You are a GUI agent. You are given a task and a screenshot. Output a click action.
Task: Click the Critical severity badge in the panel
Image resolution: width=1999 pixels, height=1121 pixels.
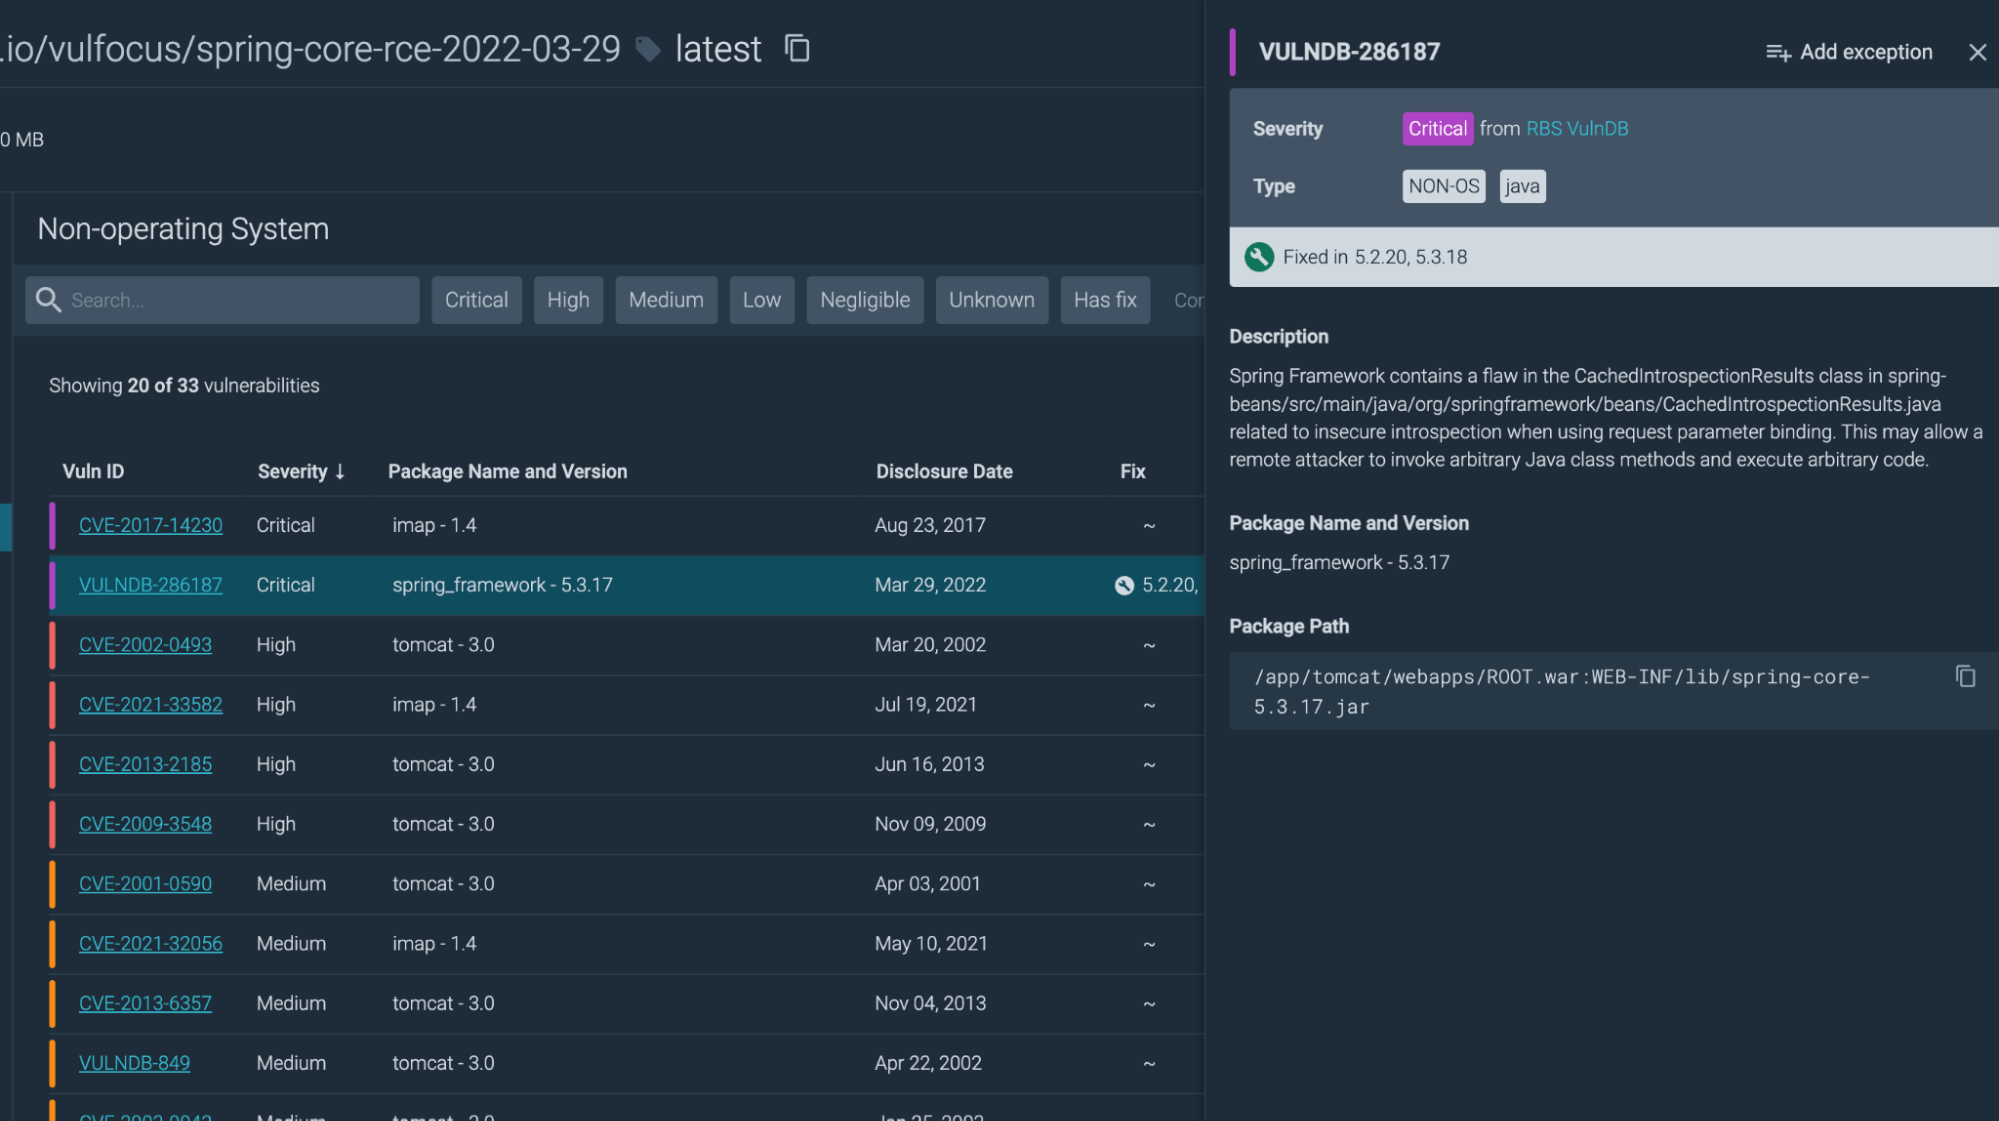(1436, 128)
